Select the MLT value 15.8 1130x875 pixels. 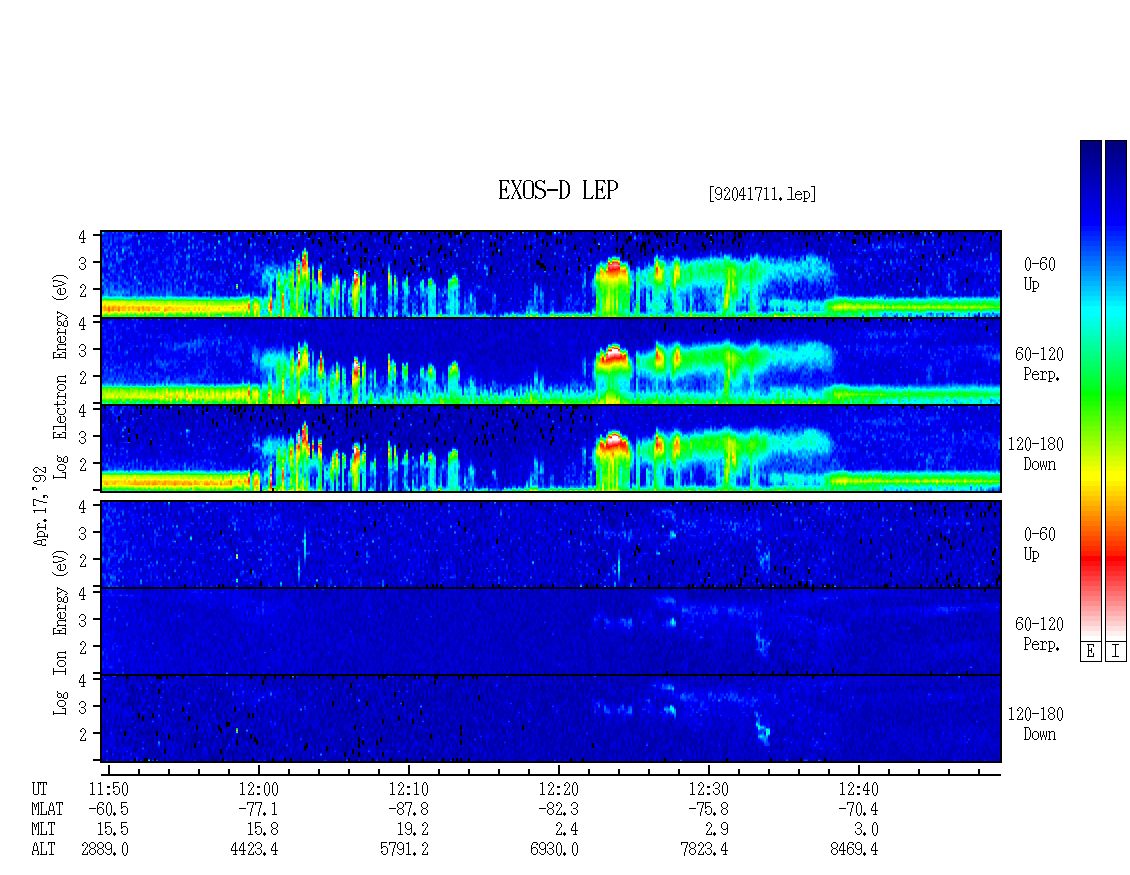tap(262, 830)
